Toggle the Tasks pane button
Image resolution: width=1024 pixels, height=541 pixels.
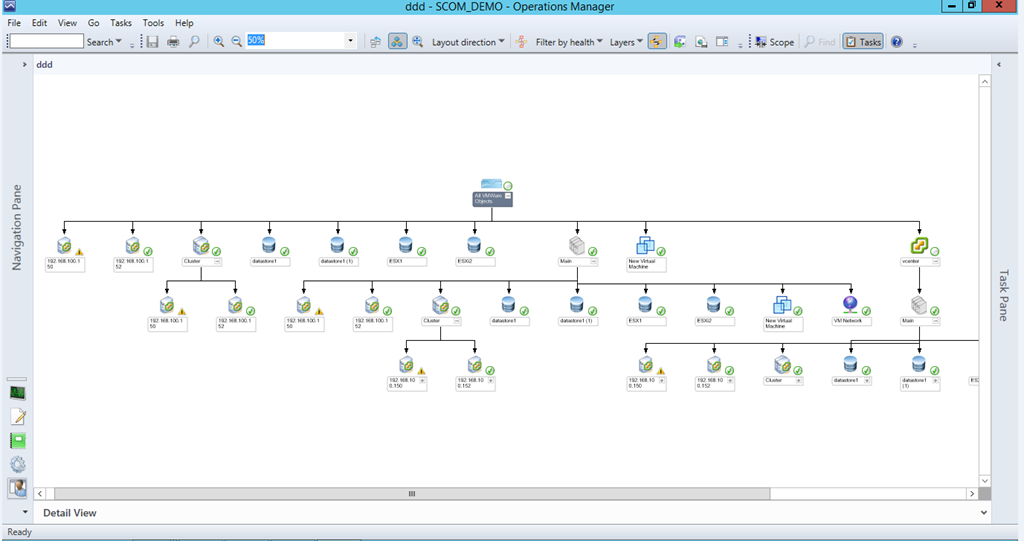point(863,42)
